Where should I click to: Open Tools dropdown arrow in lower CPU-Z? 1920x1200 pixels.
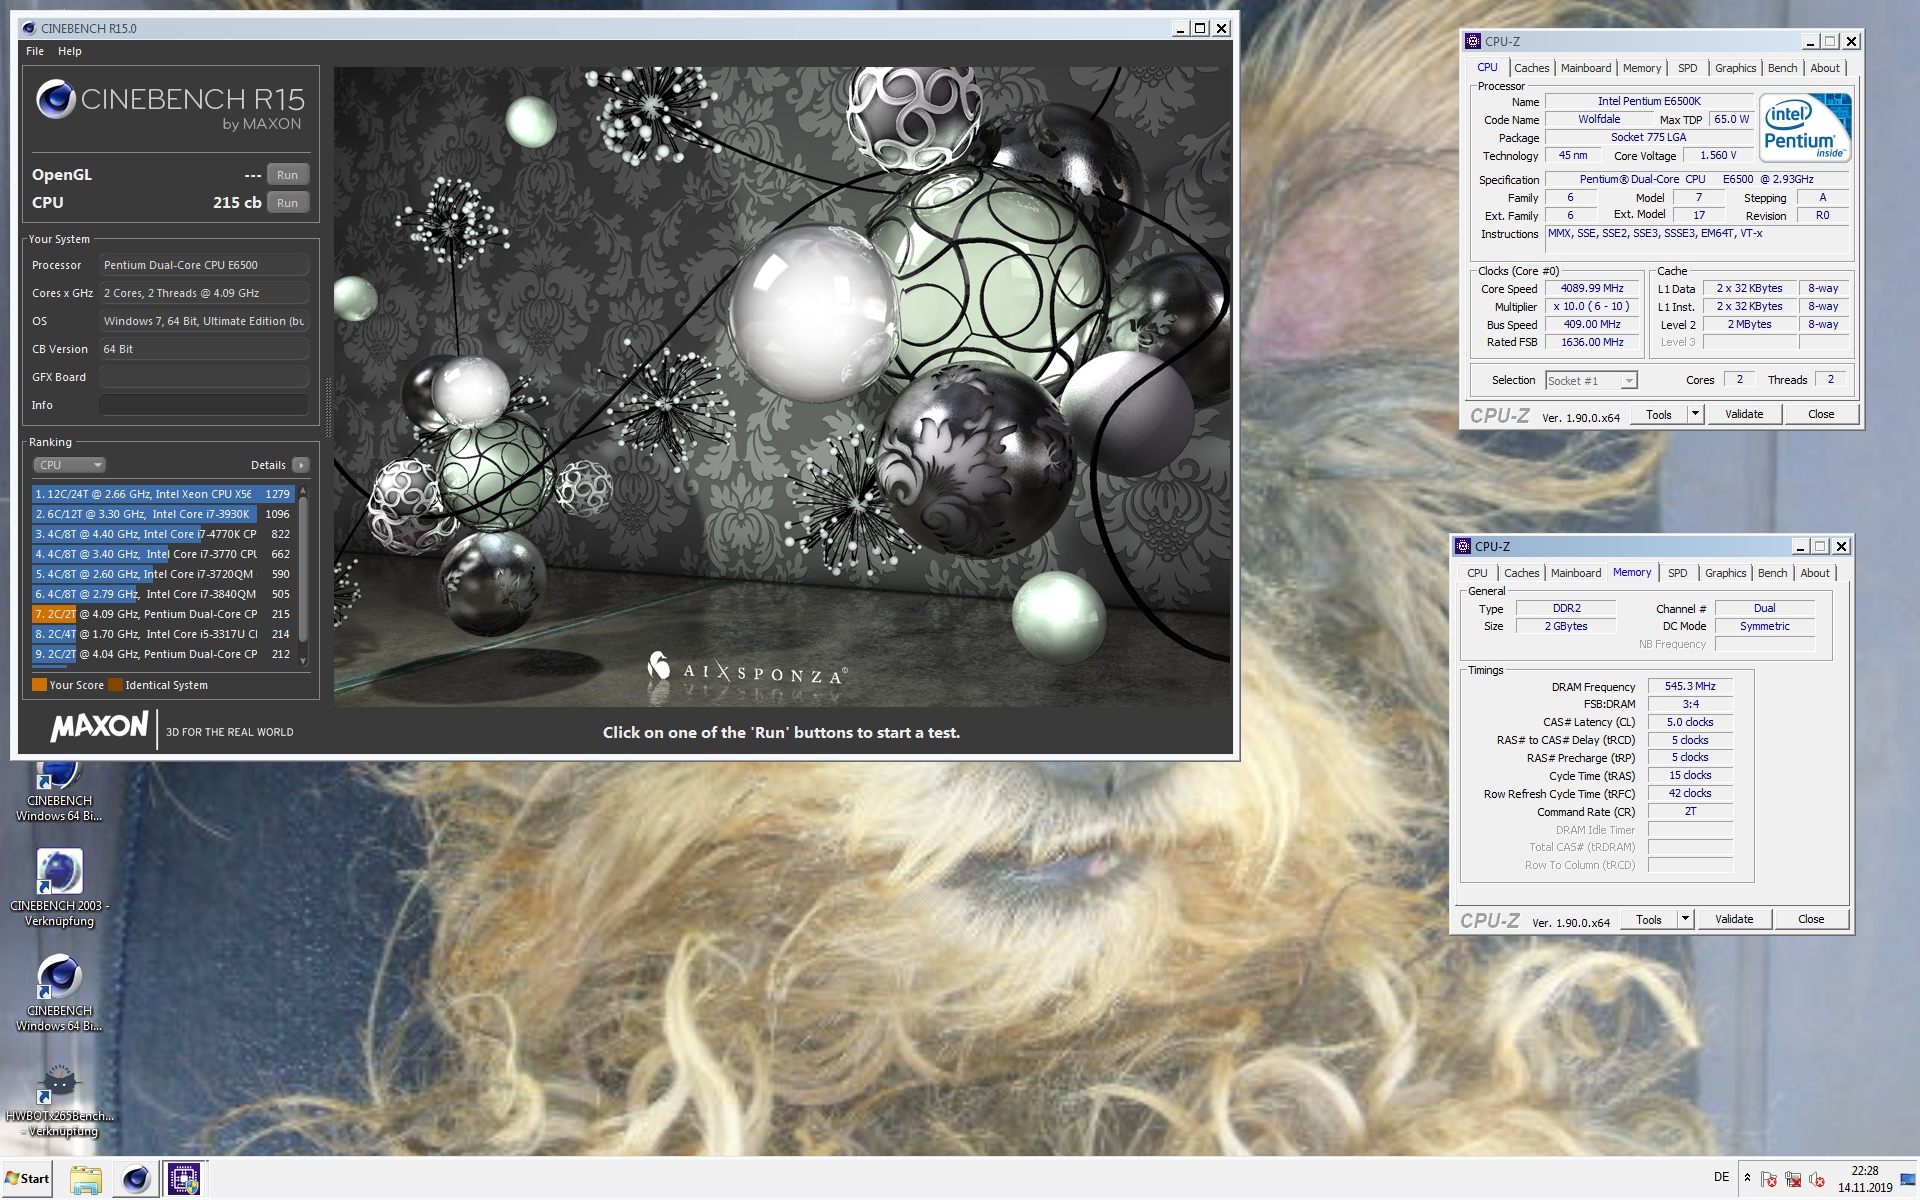pos(1685,919)
